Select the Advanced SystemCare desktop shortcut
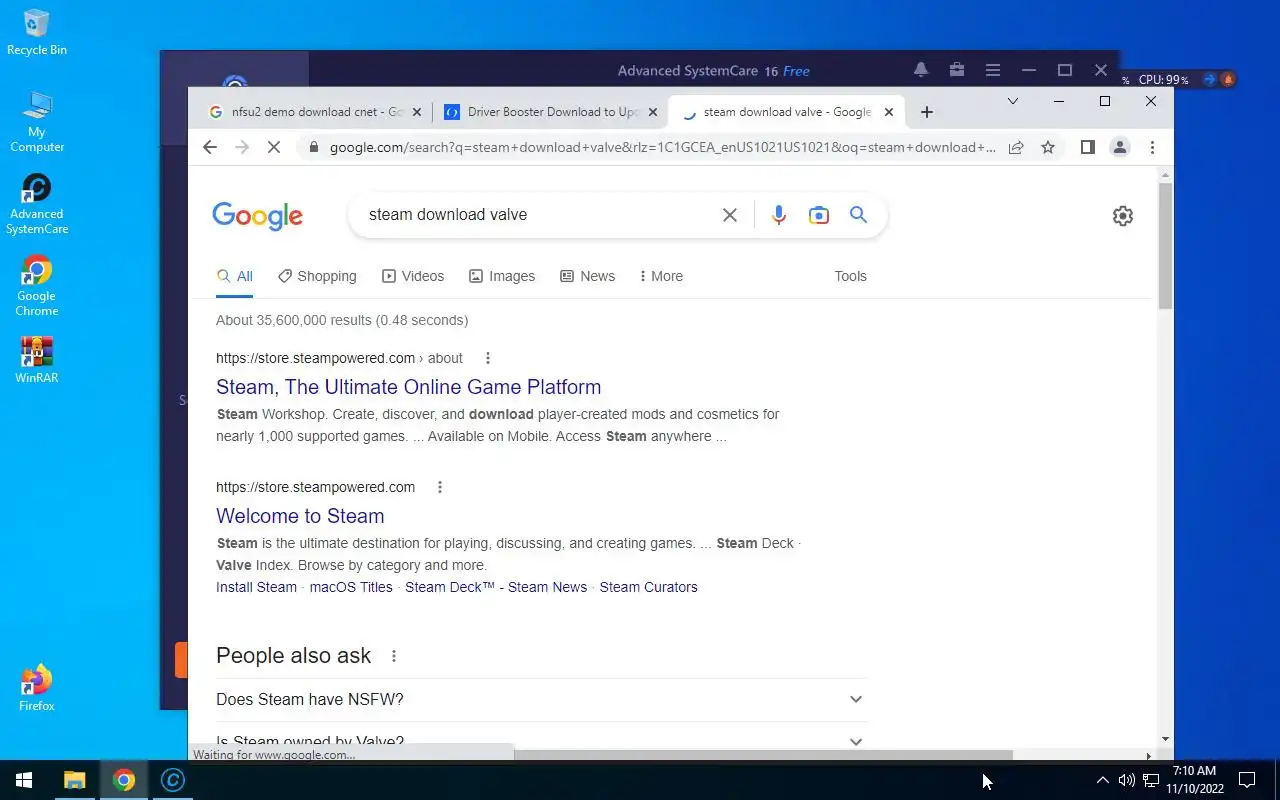Screen dimensions: 1280x800 pos(37,204)
